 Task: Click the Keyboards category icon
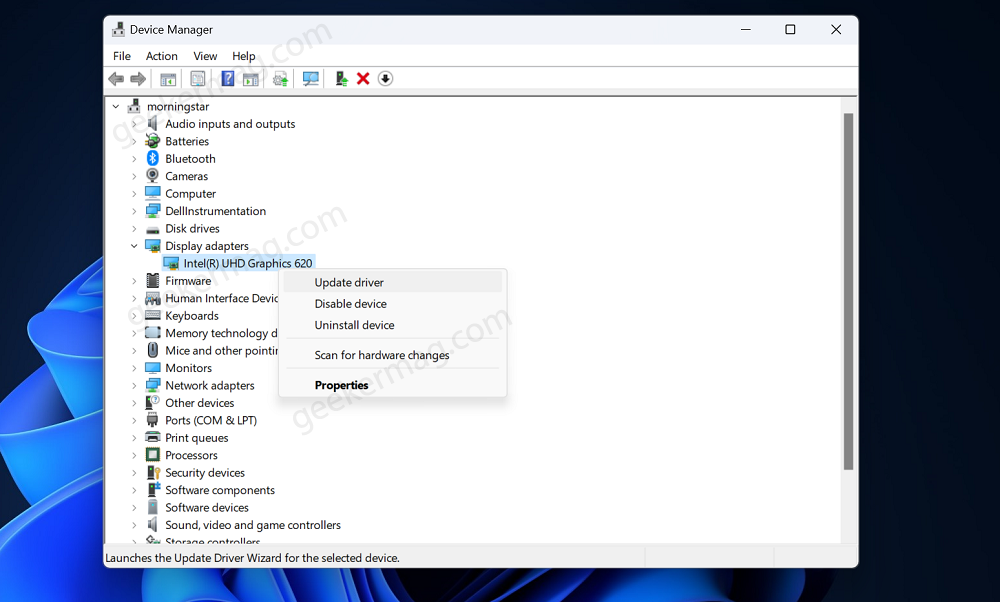152,315
